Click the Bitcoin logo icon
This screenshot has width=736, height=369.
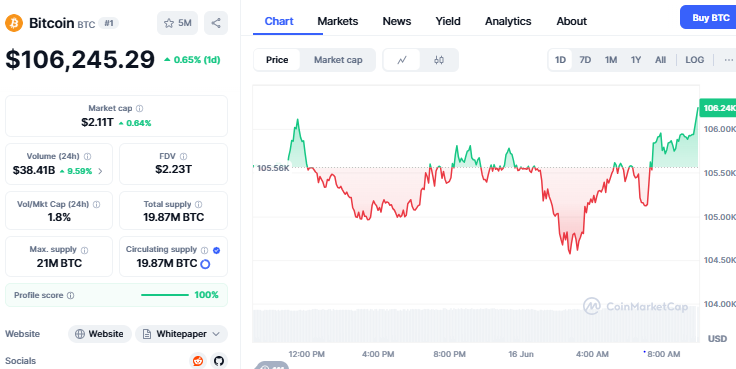tap(14, 23)
